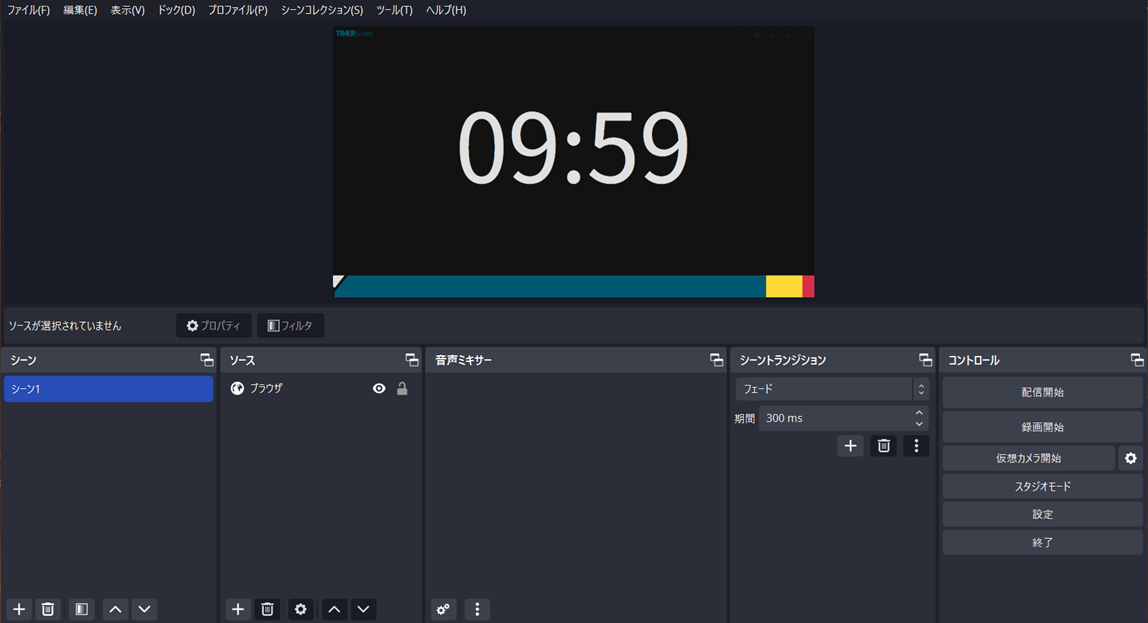Open transition properties three-dot menu

(x=916, y=446)
